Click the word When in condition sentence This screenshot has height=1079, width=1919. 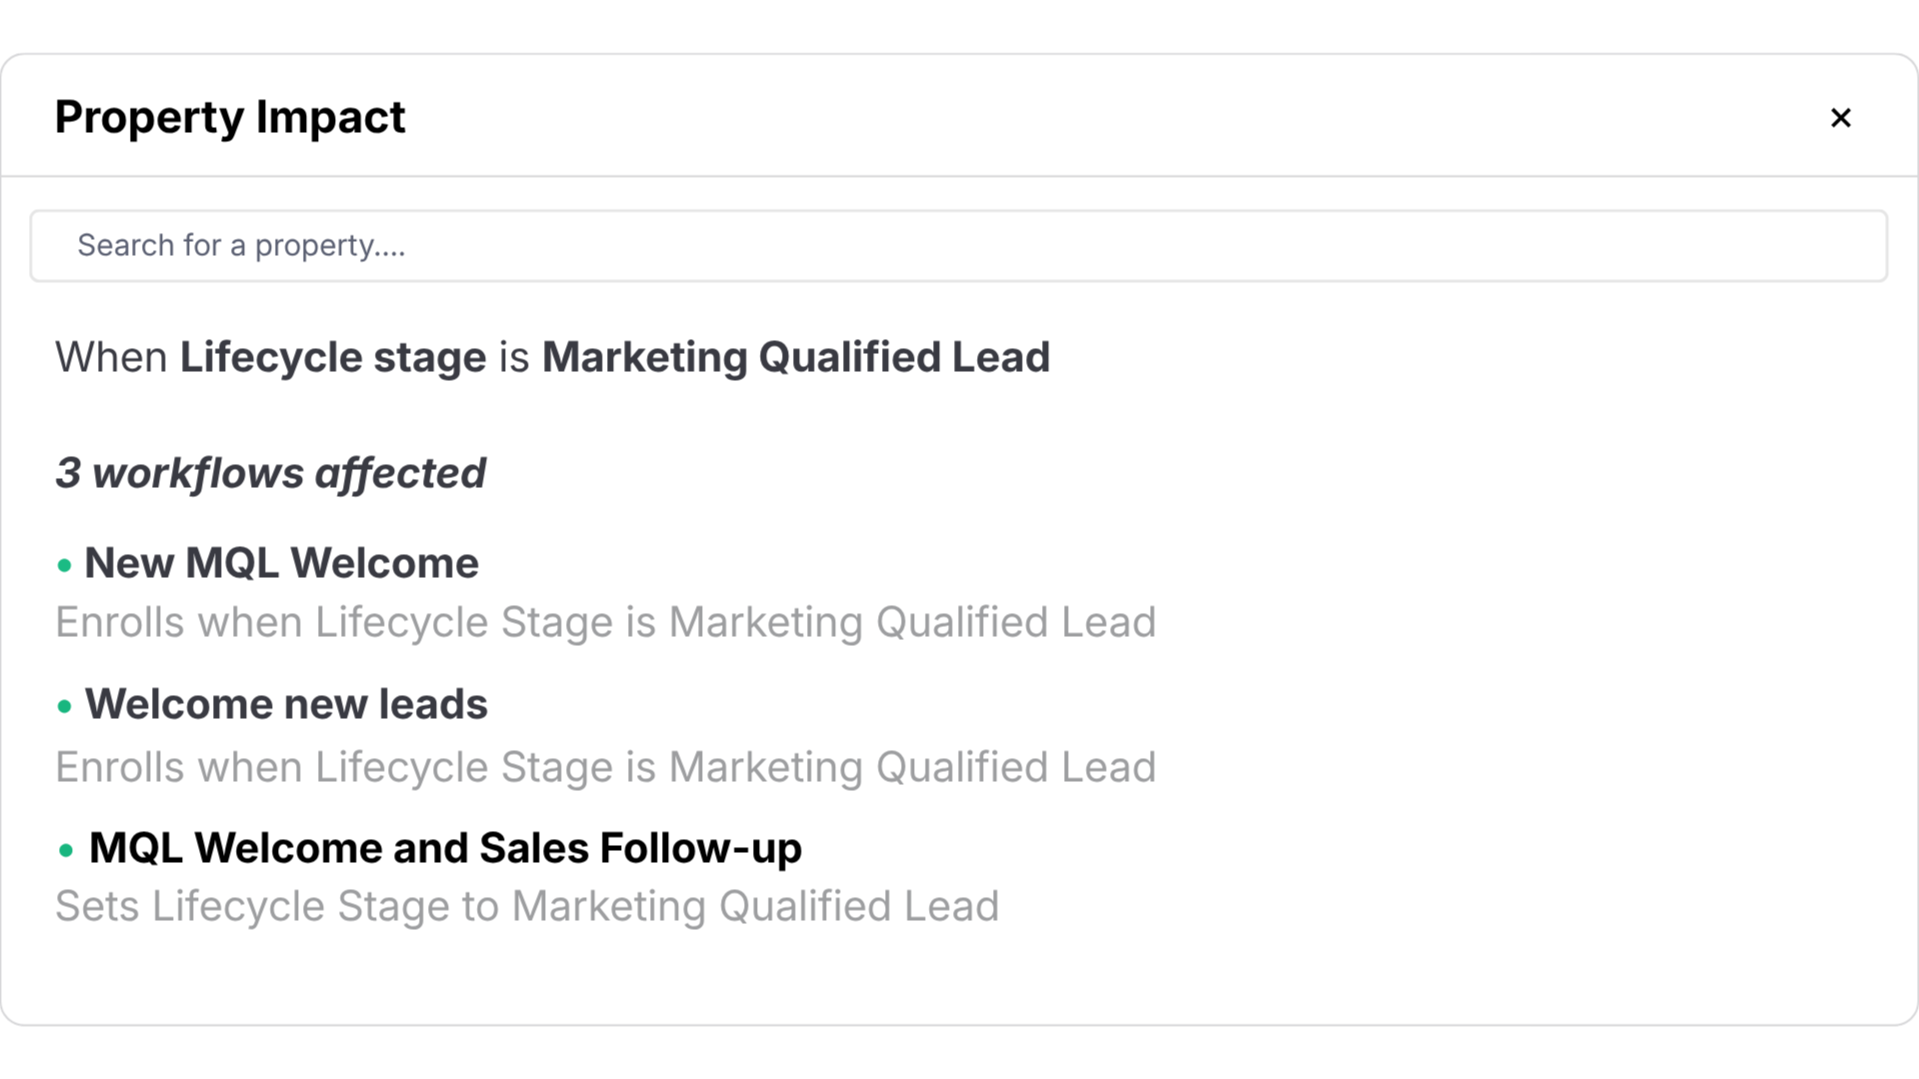(111, 358)
